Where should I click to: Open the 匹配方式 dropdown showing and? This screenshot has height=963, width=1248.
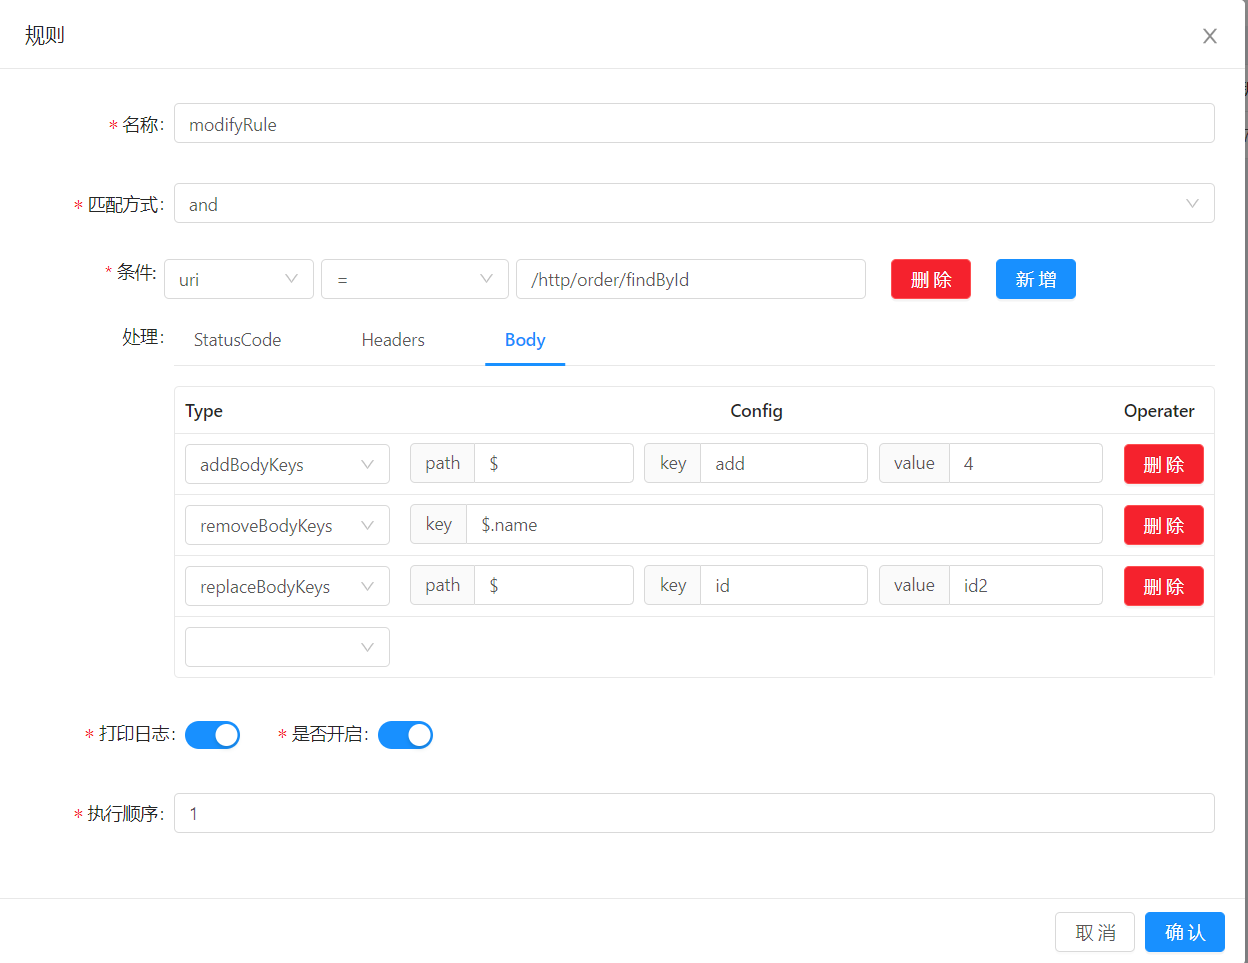point(693,203)
